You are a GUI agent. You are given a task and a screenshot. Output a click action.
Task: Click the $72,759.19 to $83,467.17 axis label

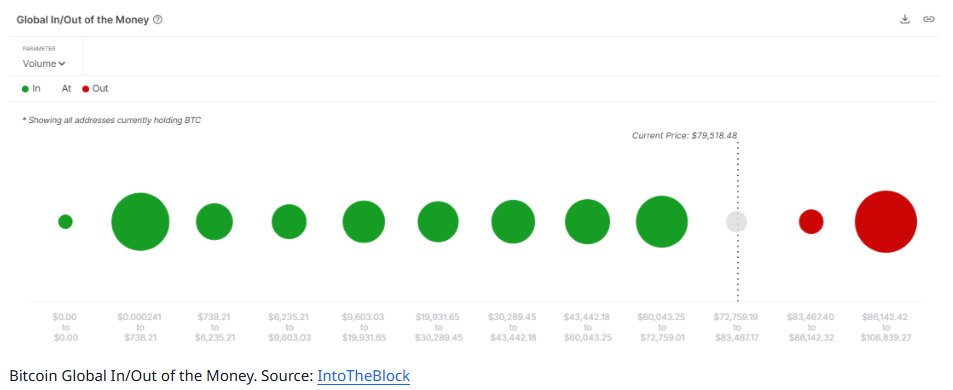737,327
